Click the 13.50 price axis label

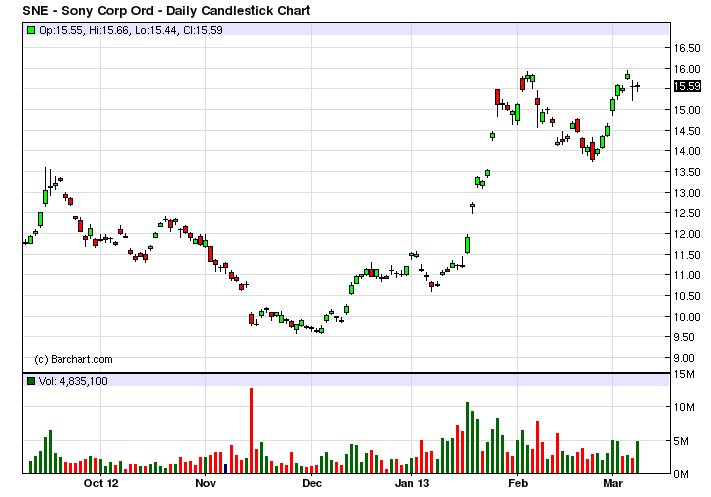pyautogui.click(x=687, y=172)
